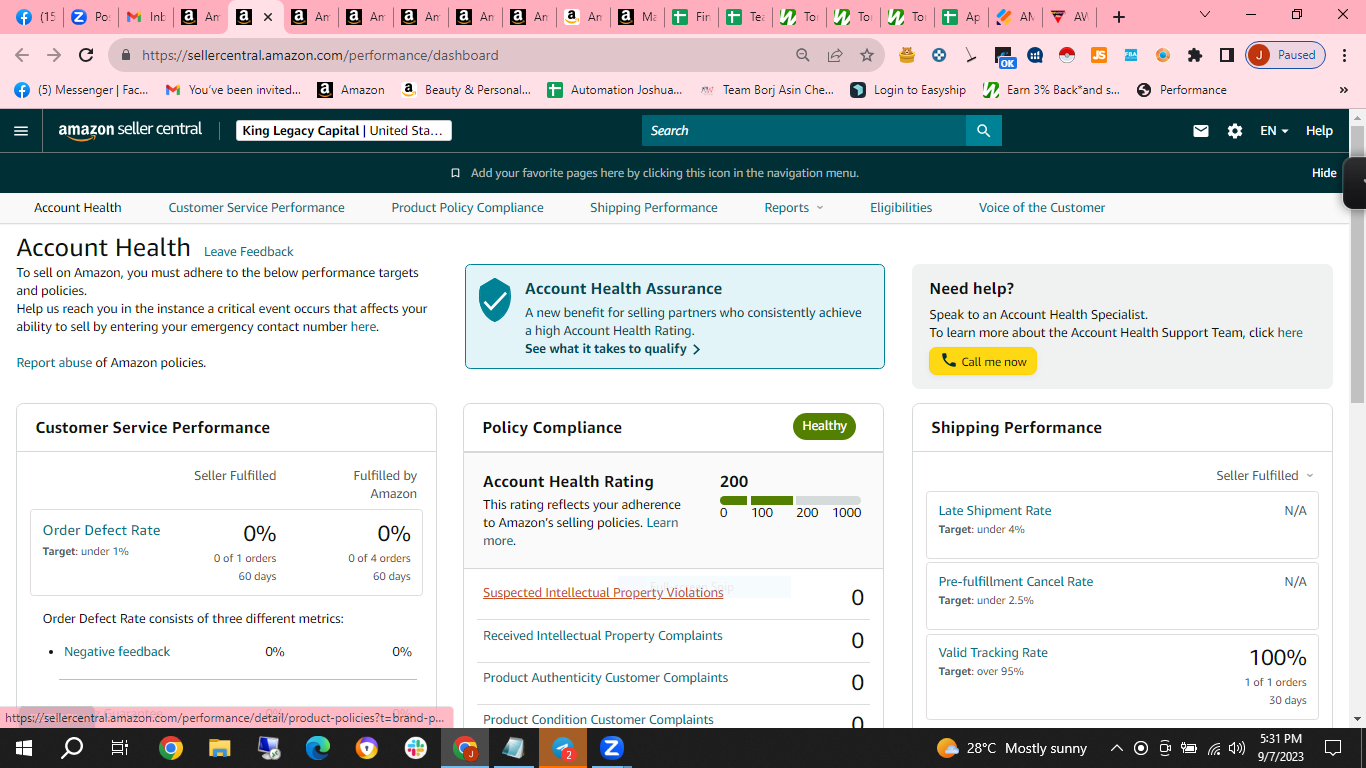Screen dimensions: 1366x768
Task: Open the Seller Central mail messages icon
Action: pos(1201,131)
